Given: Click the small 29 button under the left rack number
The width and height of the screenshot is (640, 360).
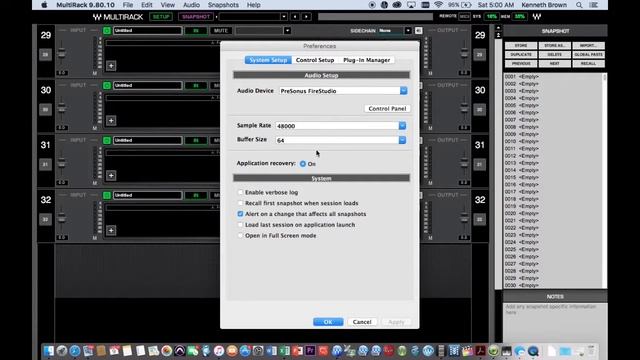Looking at the screenshot, I should click(46, 54).
